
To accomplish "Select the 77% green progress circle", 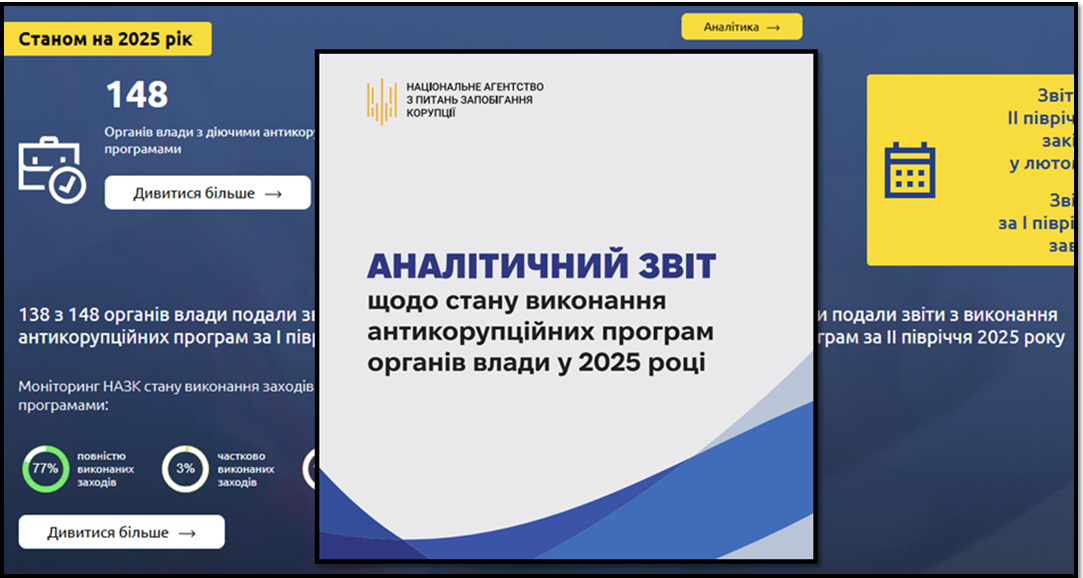I will (x=45, y=469).
